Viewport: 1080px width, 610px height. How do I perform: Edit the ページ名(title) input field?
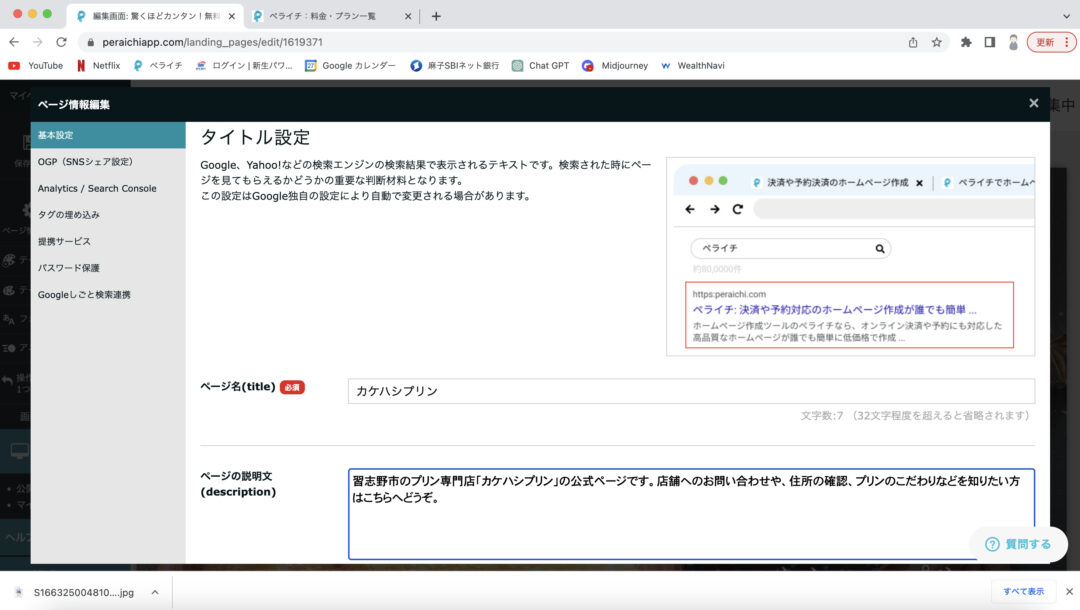(x=691, y=391)
